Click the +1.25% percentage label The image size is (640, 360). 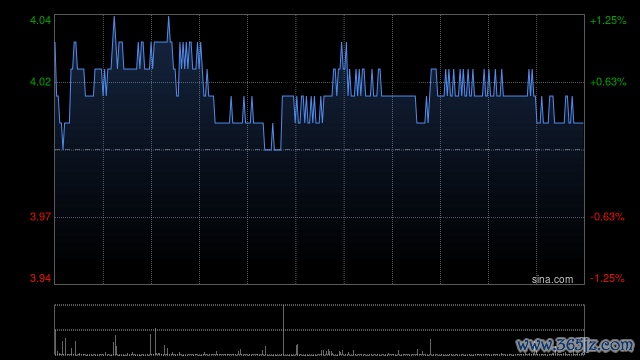pyautogui.click(x=608, y=20)
